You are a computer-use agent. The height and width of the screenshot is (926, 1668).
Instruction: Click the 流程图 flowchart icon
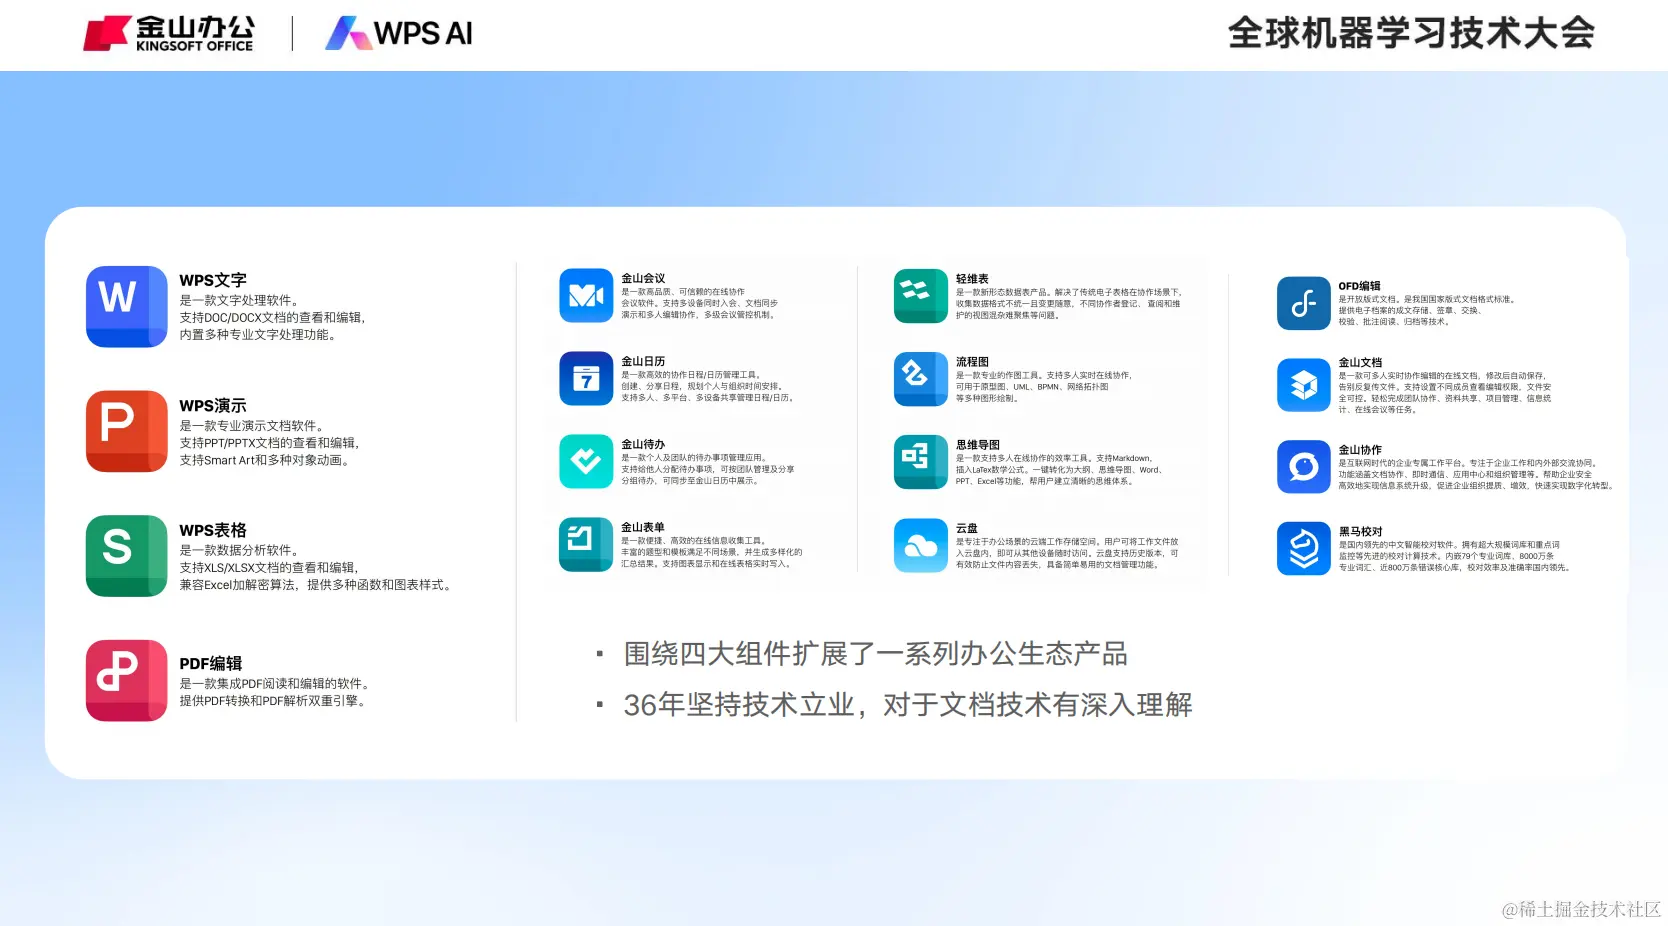[921, 379]
